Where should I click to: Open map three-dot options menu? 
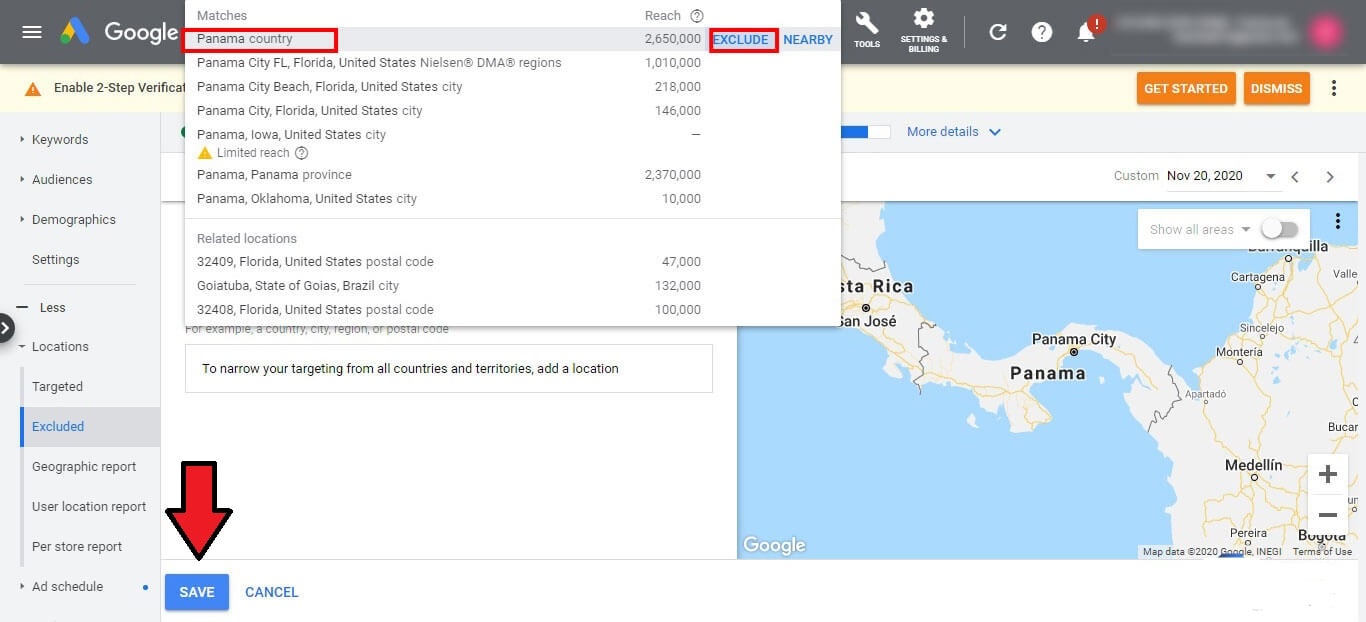coord(1338,221)
